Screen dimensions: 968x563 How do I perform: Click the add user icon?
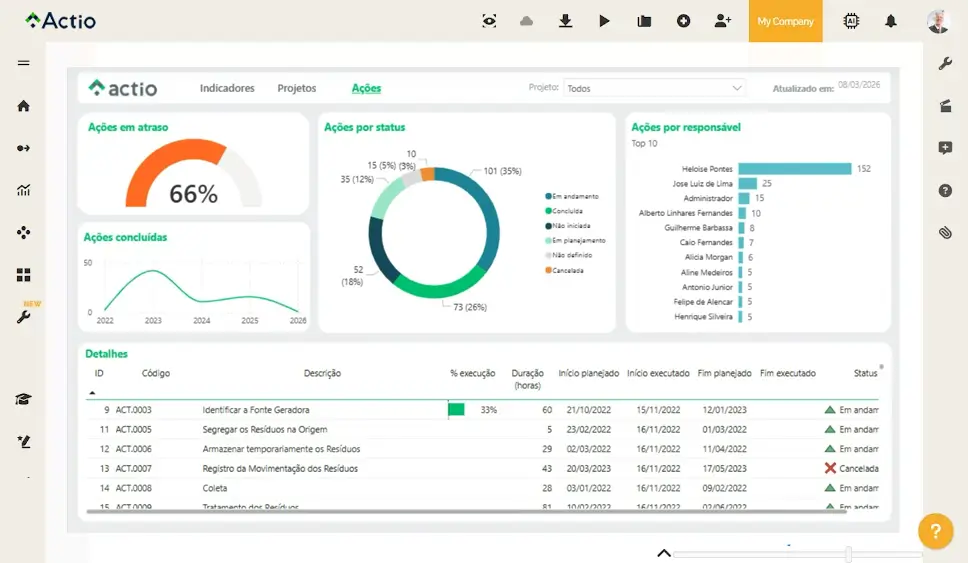pyautogui.click(x=722, y=21)
